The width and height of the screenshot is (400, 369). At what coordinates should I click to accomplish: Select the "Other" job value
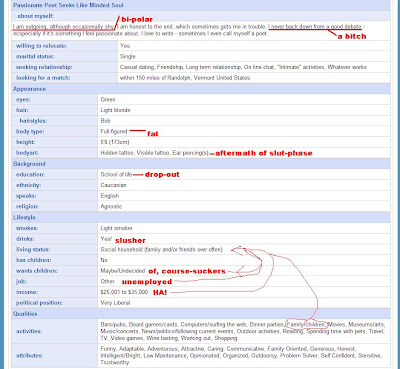[107, 281]
